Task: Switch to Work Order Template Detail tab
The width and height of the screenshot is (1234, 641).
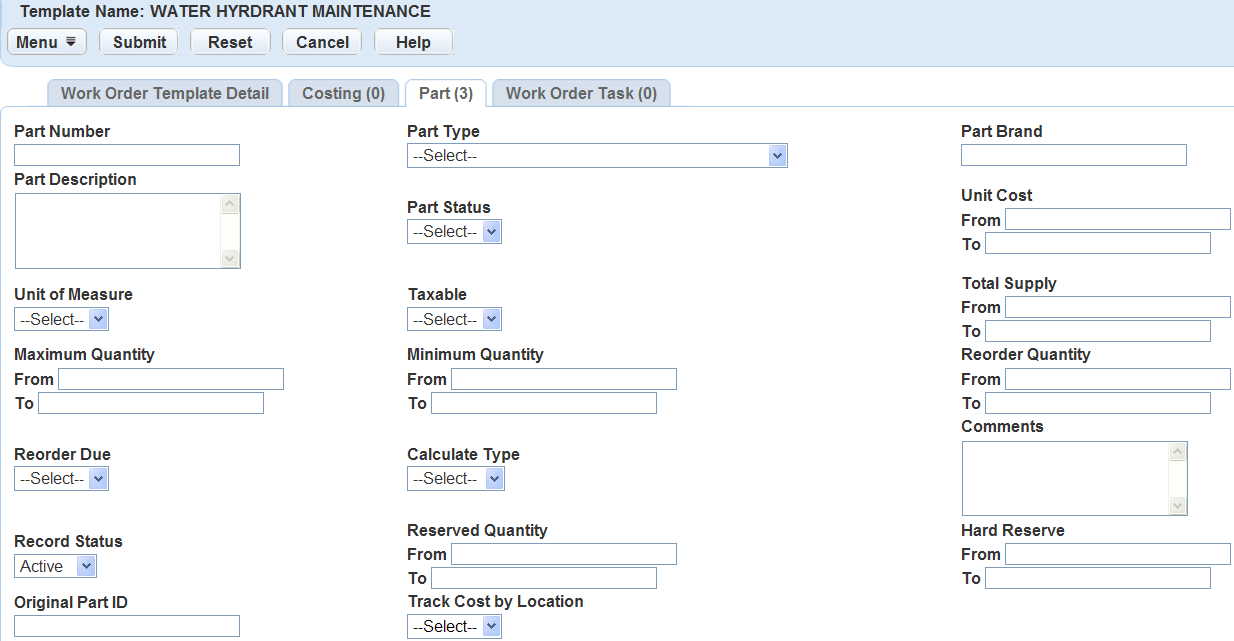Action: pos(165,93)
